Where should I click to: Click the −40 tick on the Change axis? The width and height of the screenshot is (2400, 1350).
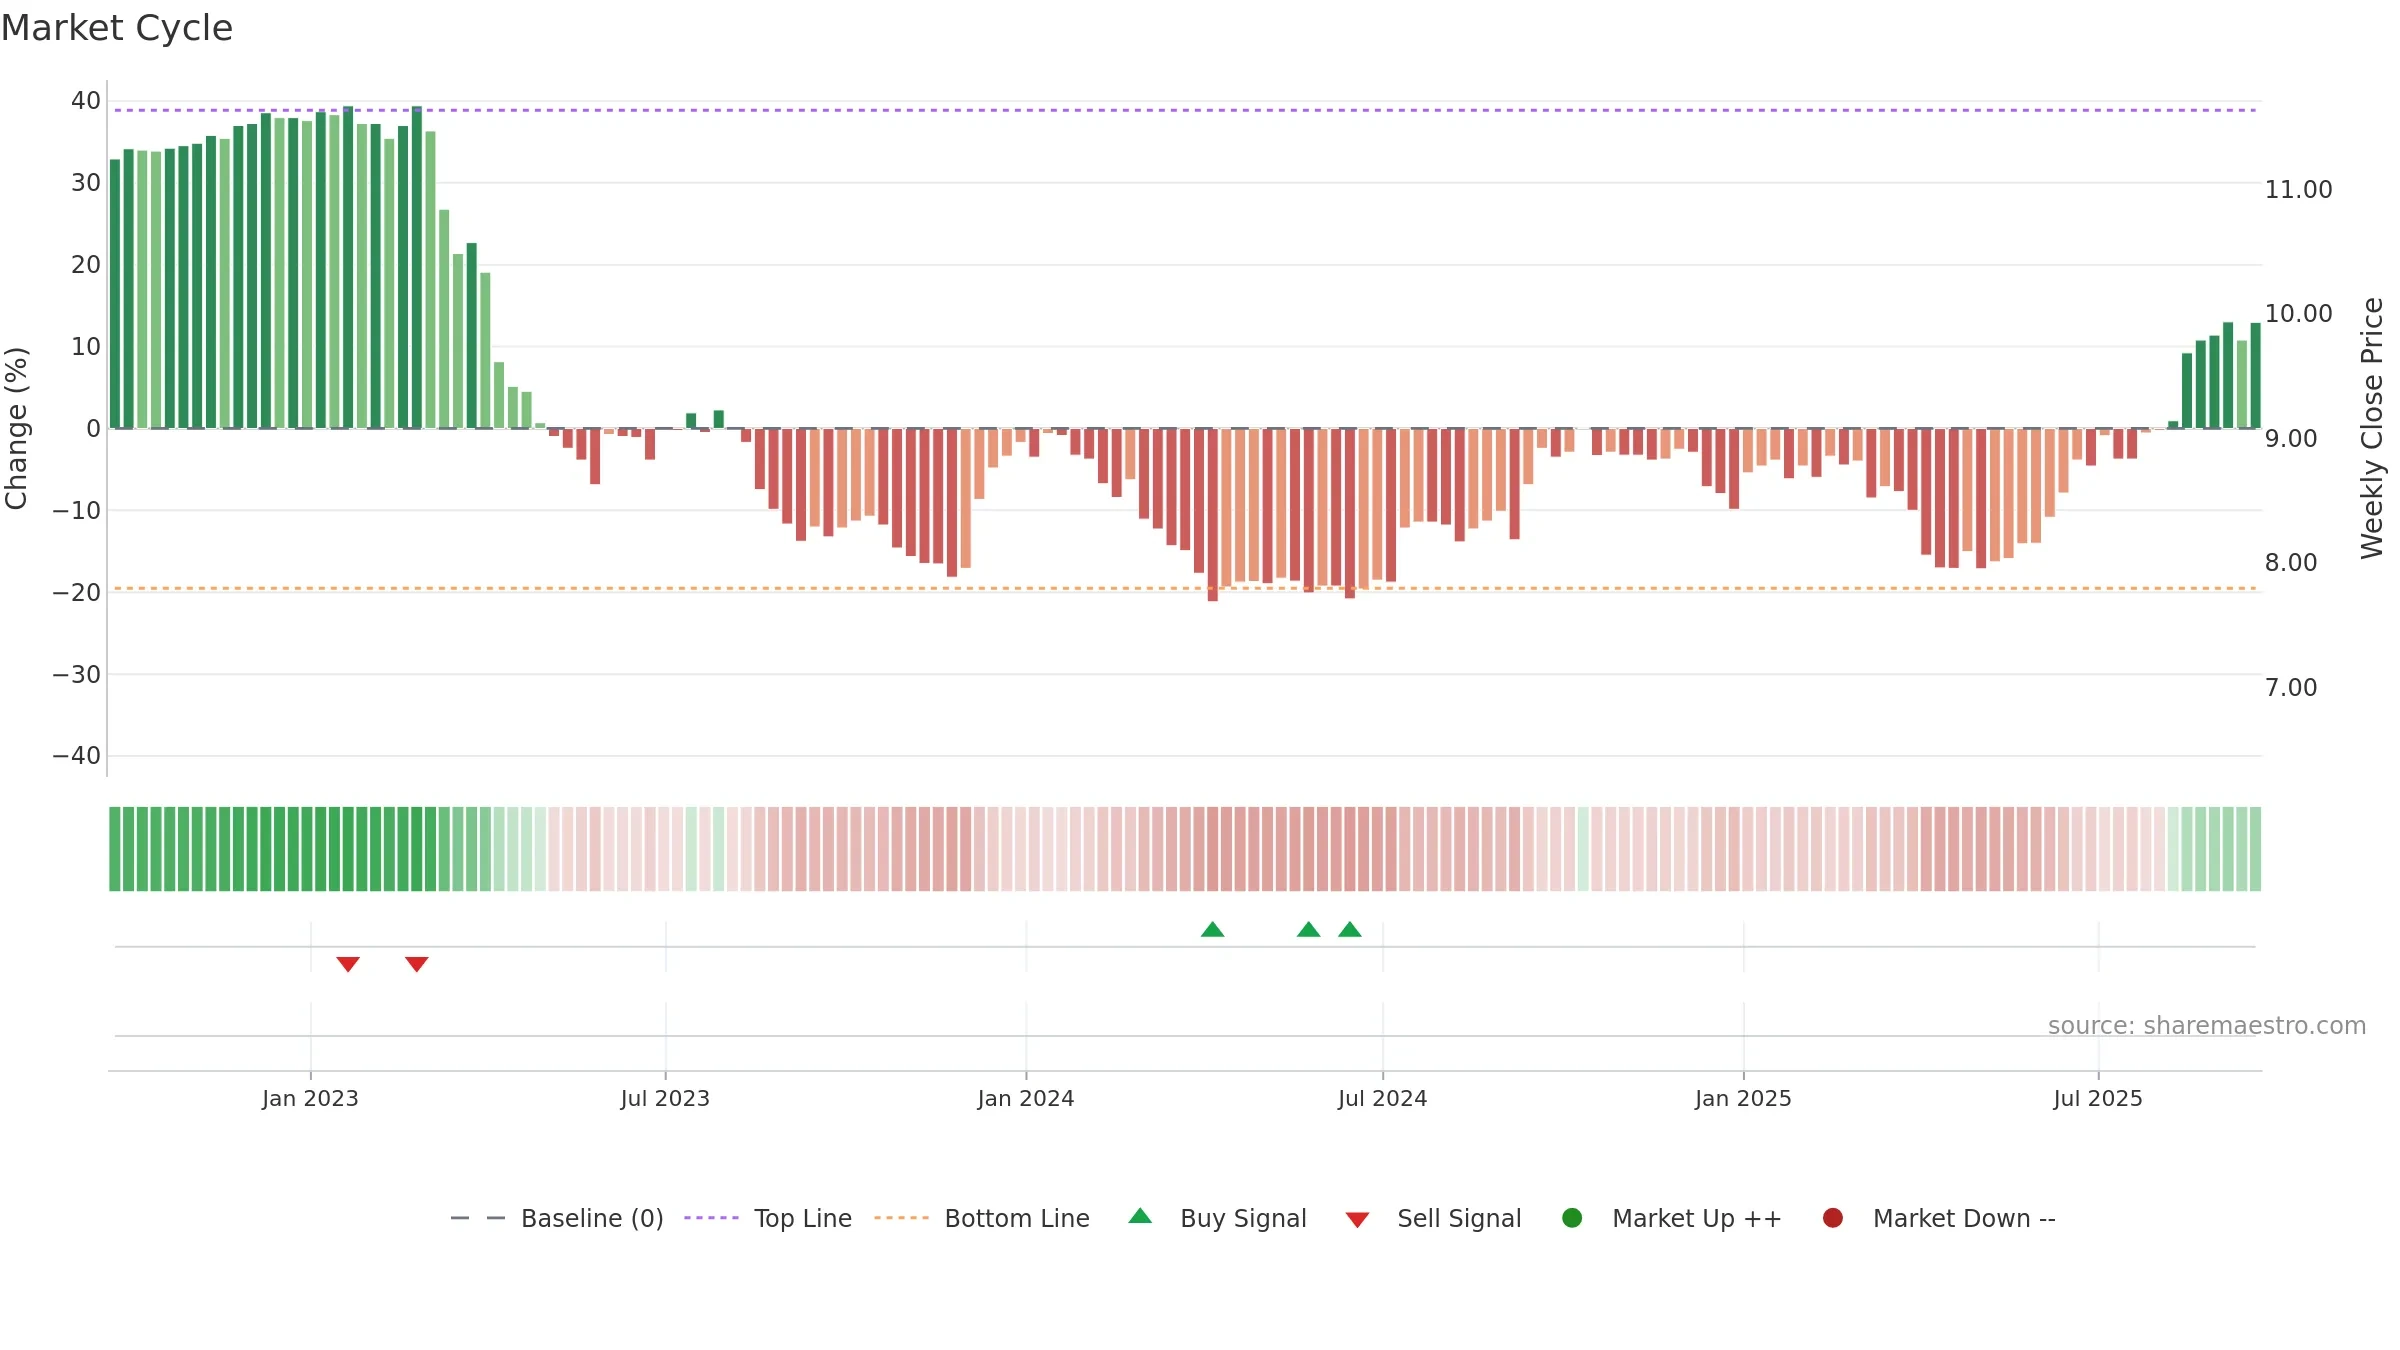77,756
